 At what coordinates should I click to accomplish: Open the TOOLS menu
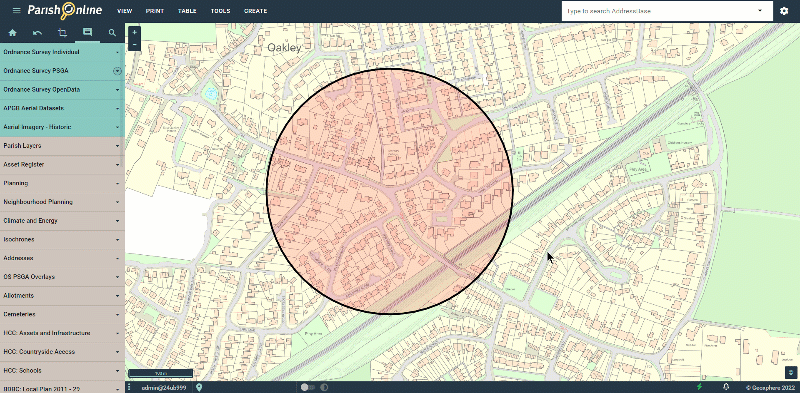[x=220, y=11]
